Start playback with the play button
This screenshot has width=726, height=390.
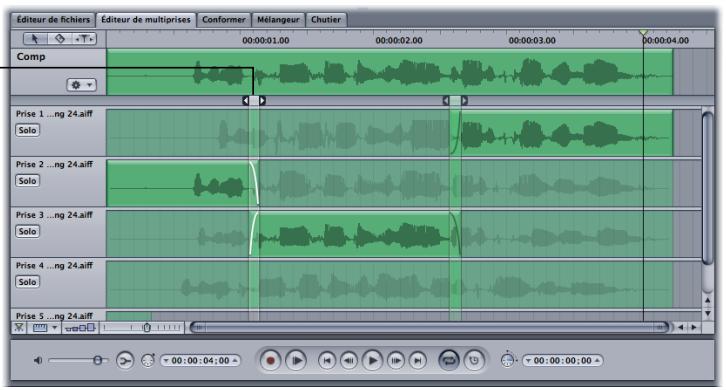373,360
